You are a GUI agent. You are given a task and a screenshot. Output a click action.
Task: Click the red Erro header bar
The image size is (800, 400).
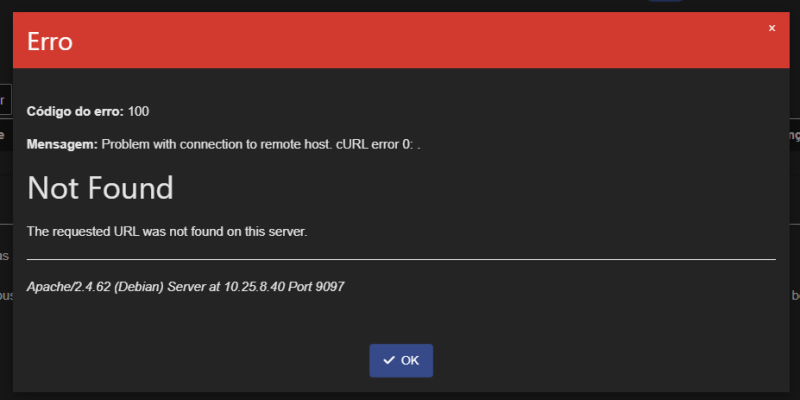401,40
